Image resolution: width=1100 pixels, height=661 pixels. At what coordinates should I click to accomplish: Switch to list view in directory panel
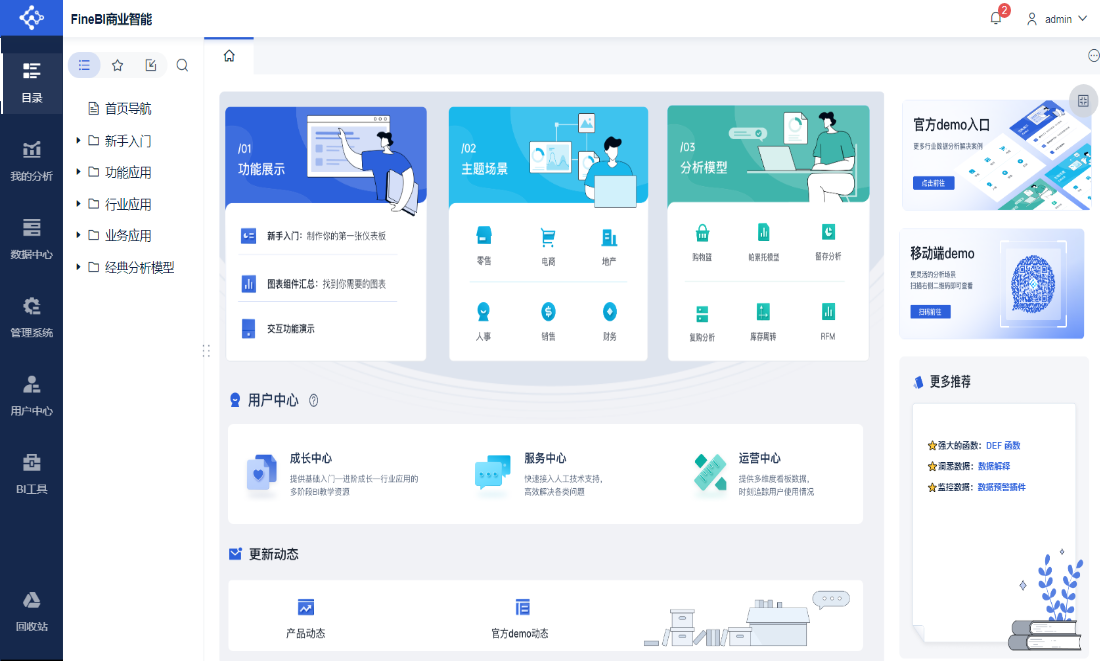point(84,65)
